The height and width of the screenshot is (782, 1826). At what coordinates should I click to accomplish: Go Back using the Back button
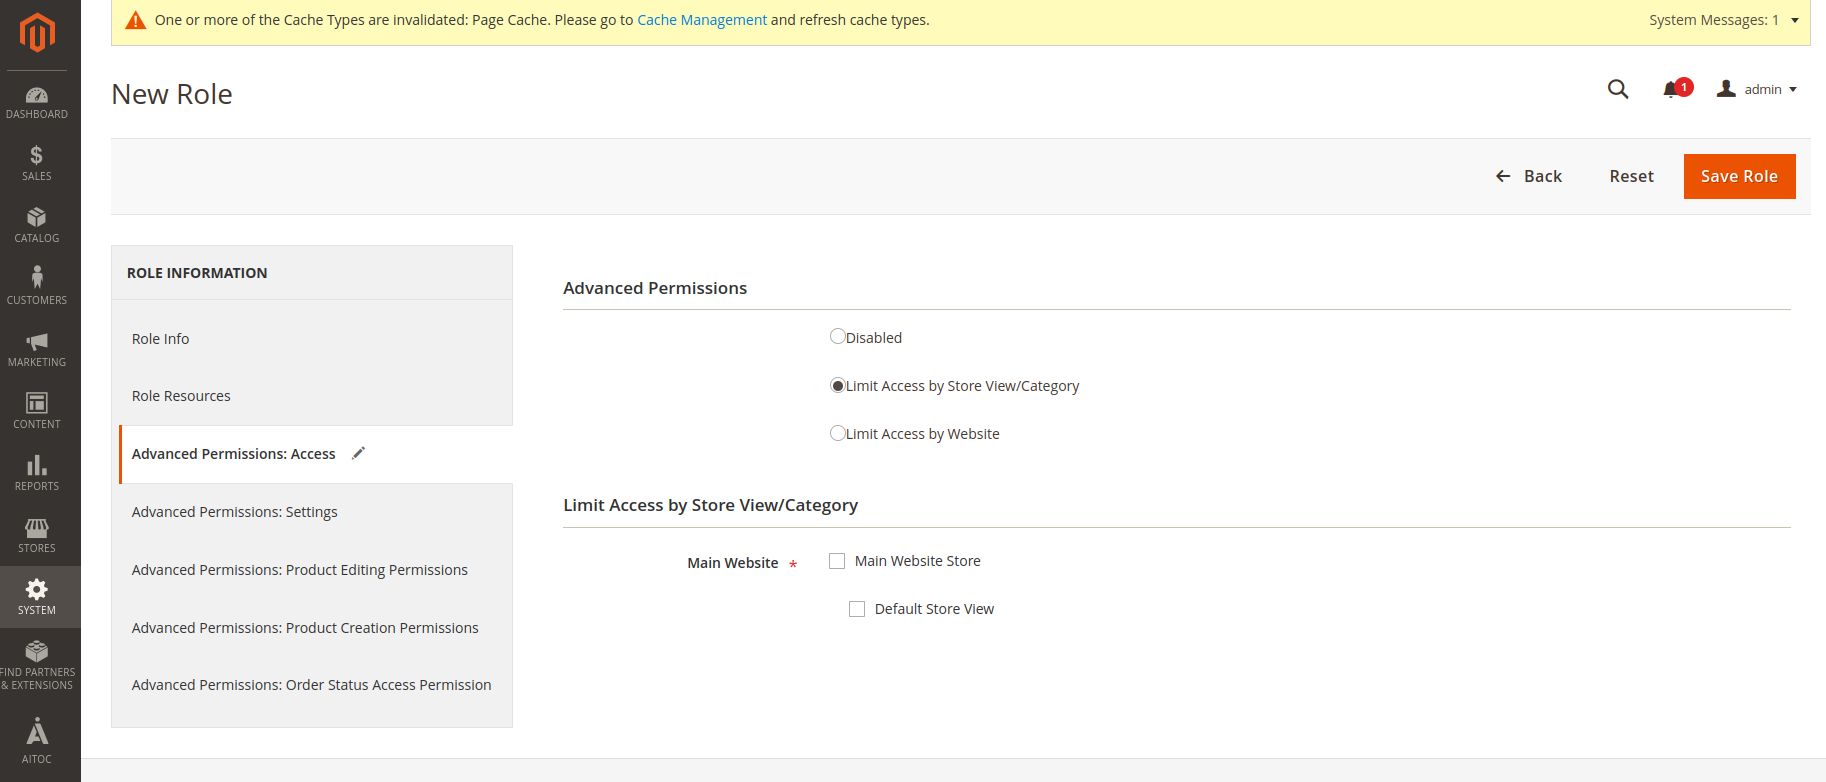(x=1528, y=176)
